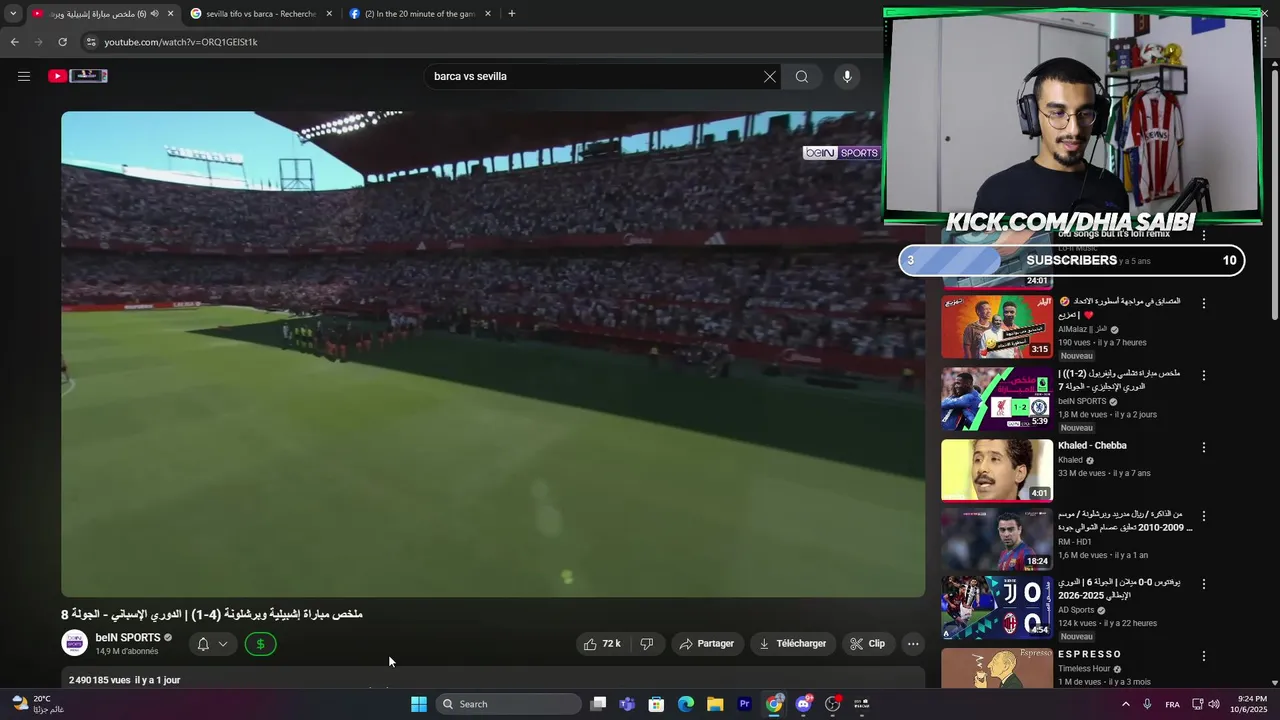Click the video player to pause
1280x720 pixels.
pyautogui.click(x=493, y=354)
